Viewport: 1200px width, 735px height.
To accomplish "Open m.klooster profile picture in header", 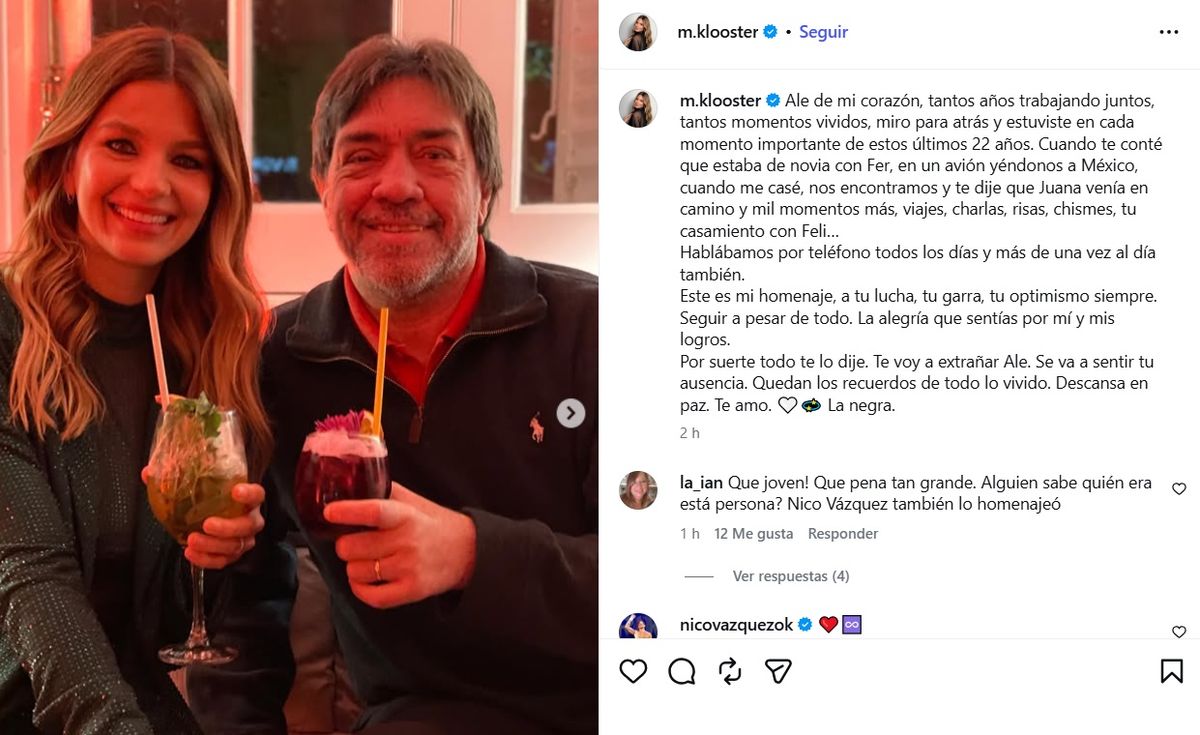I will click(638, 32).
